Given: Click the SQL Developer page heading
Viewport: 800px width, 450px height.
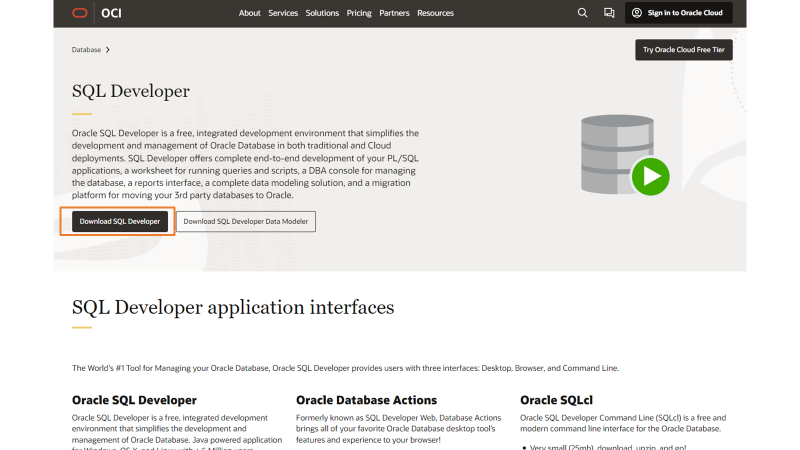Looking at the screenshot, I should (131, 91).
